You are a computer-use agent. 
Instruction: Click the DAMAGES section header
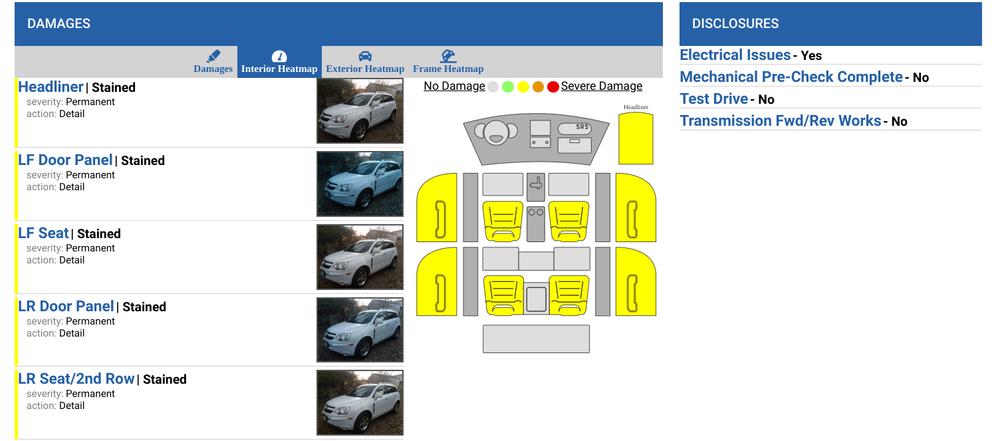point(339,24)
